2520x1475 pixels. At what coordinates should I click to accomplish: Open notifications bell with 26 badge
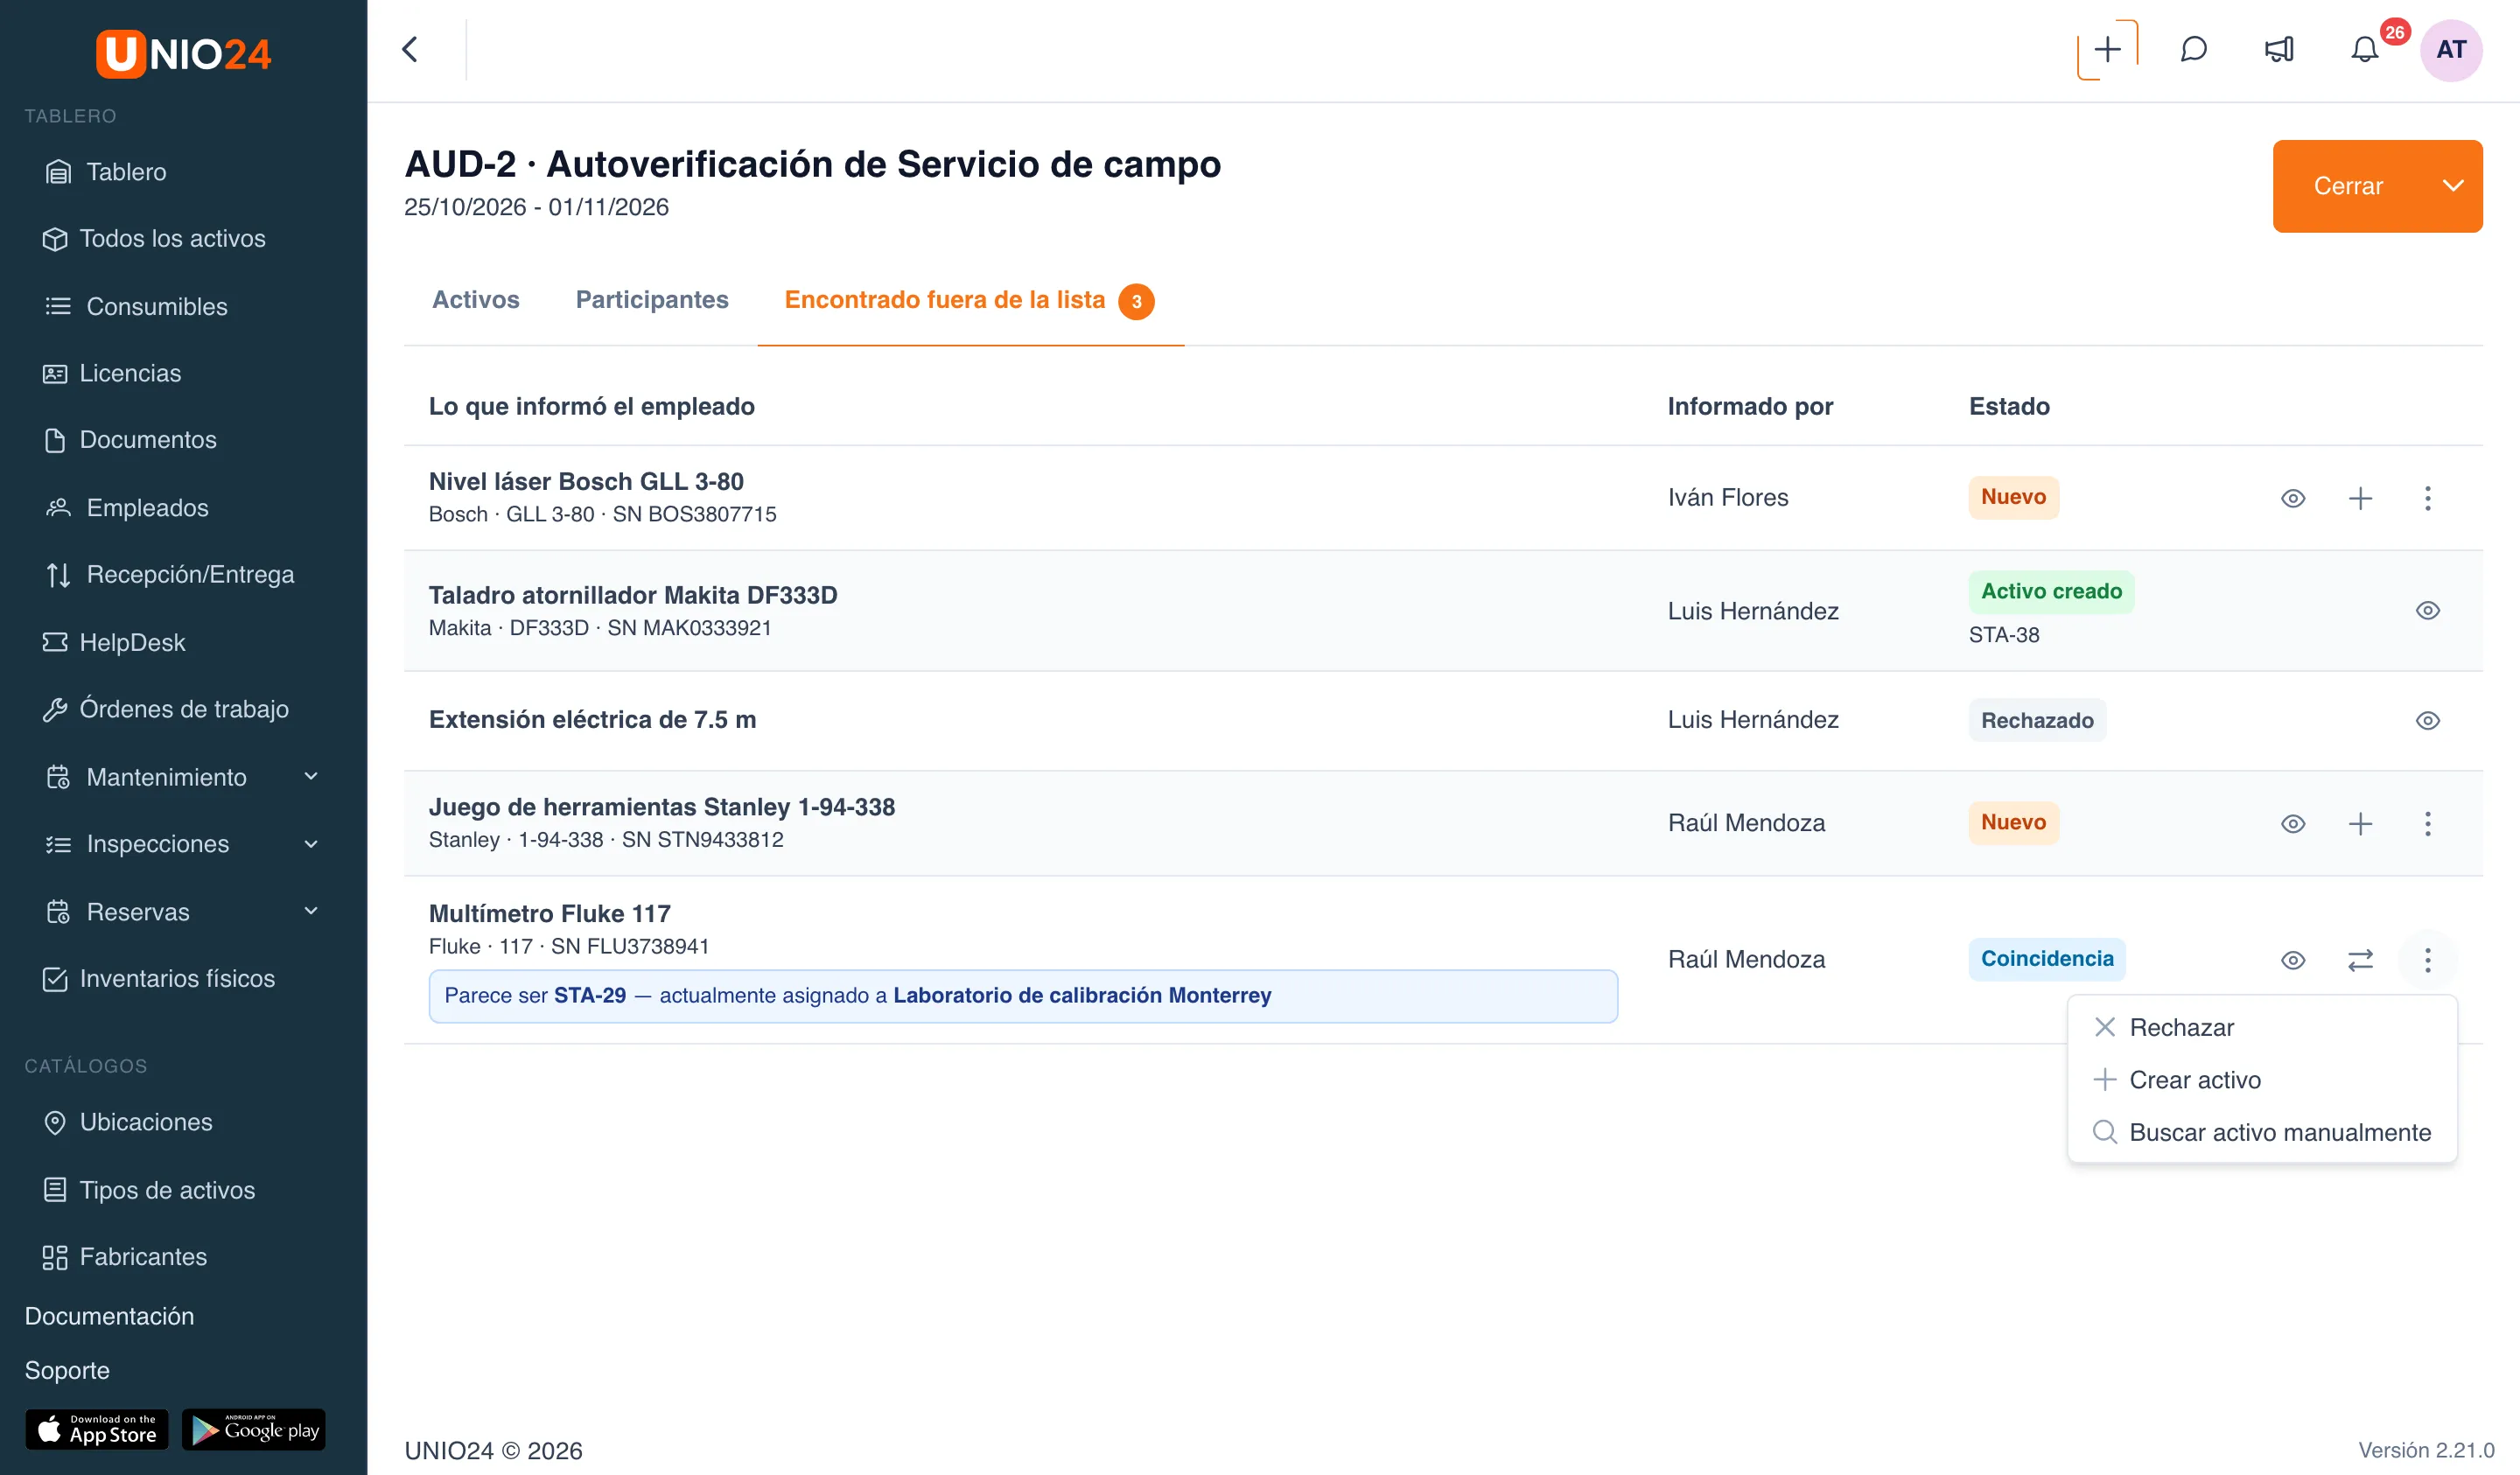point(2365,49)
